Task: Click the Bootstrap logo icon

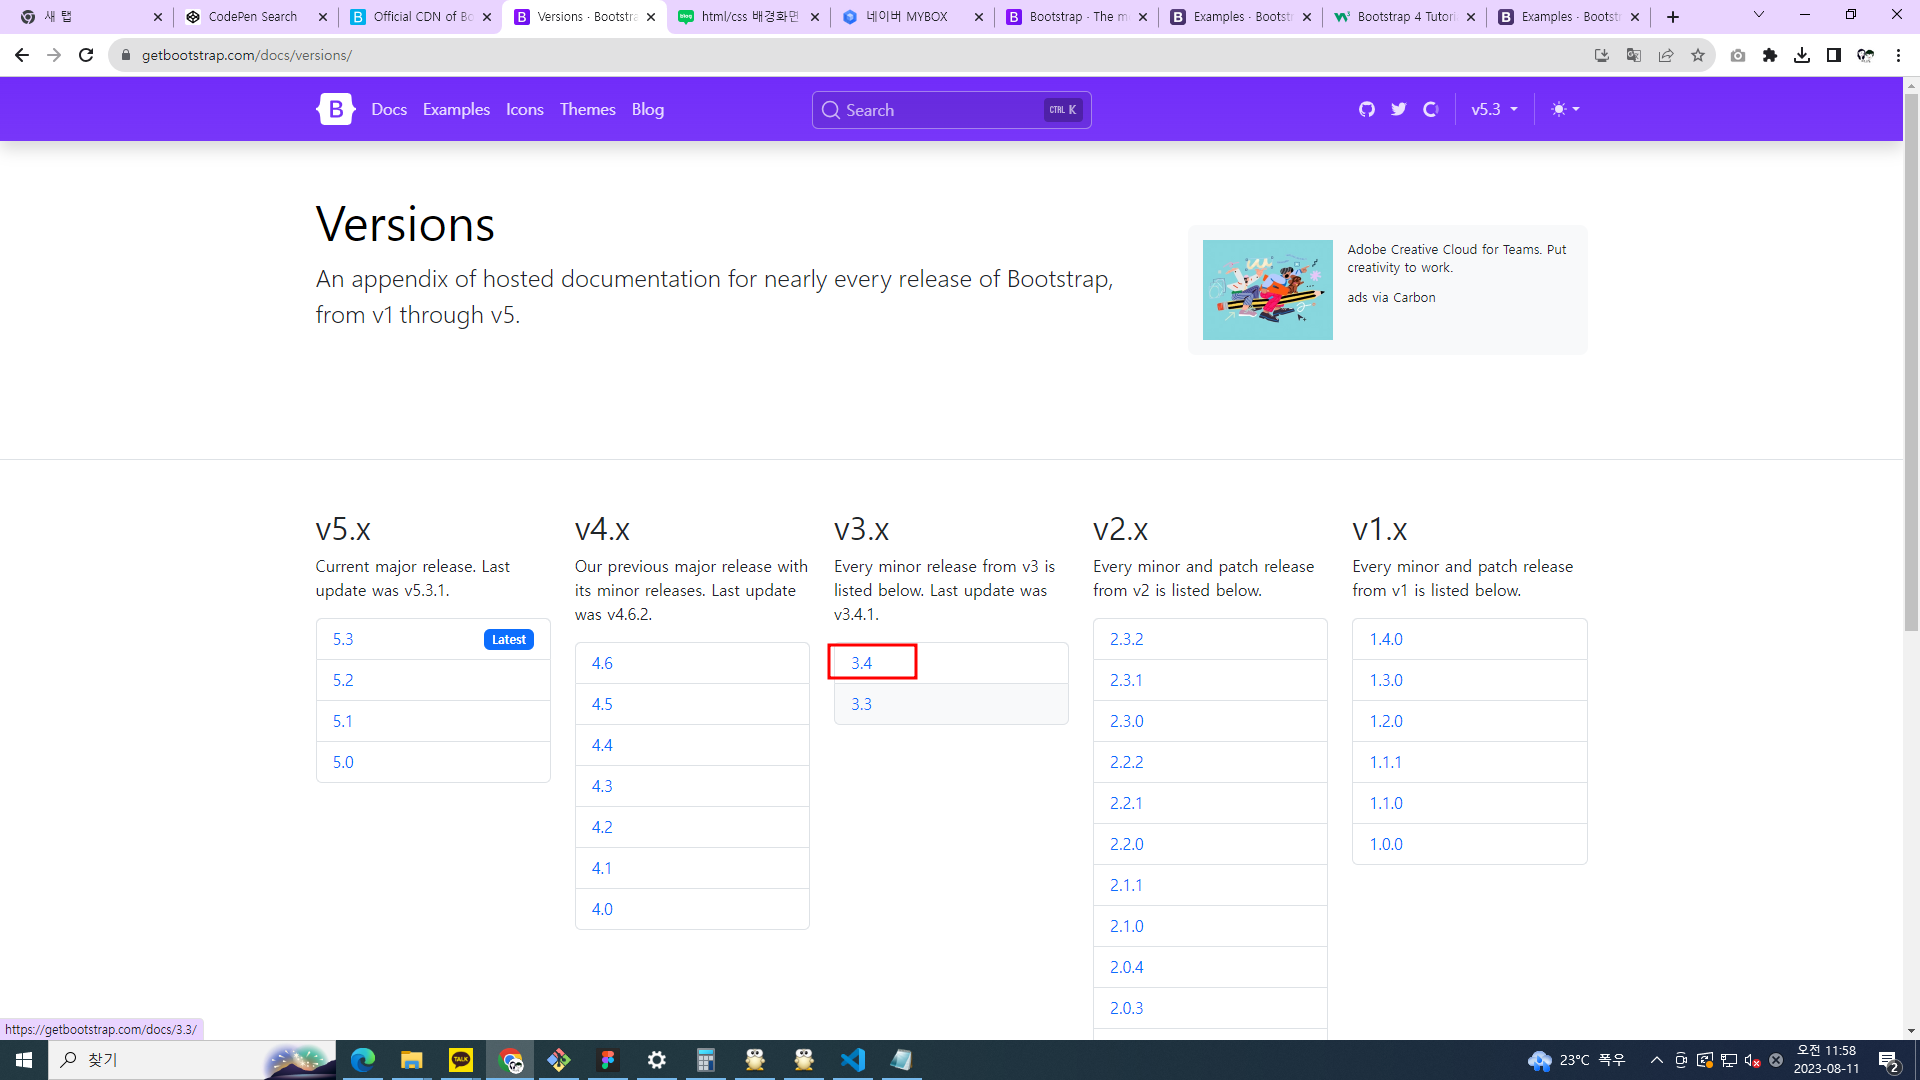Action: 335,109
